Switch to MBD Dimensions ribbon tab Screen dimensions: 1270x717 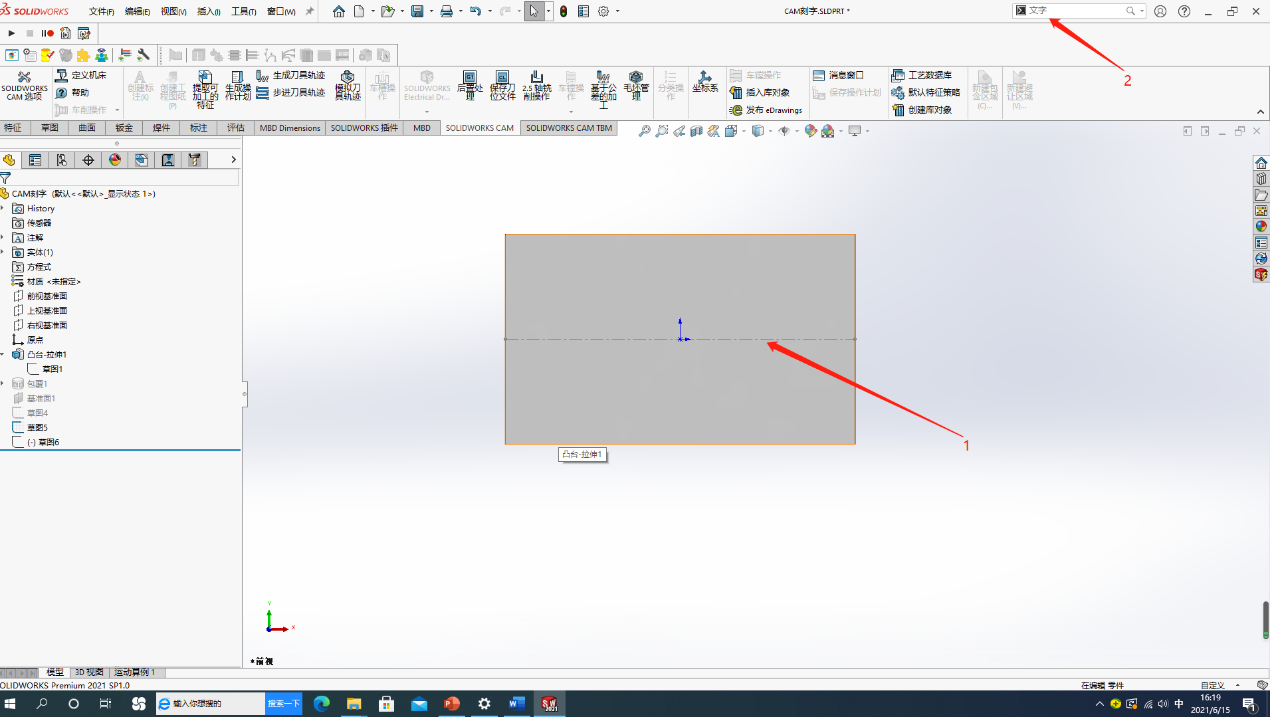290,128
